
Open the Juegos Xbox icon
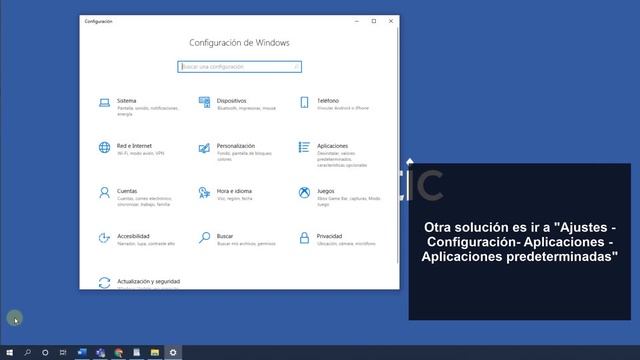click(304, 192)
